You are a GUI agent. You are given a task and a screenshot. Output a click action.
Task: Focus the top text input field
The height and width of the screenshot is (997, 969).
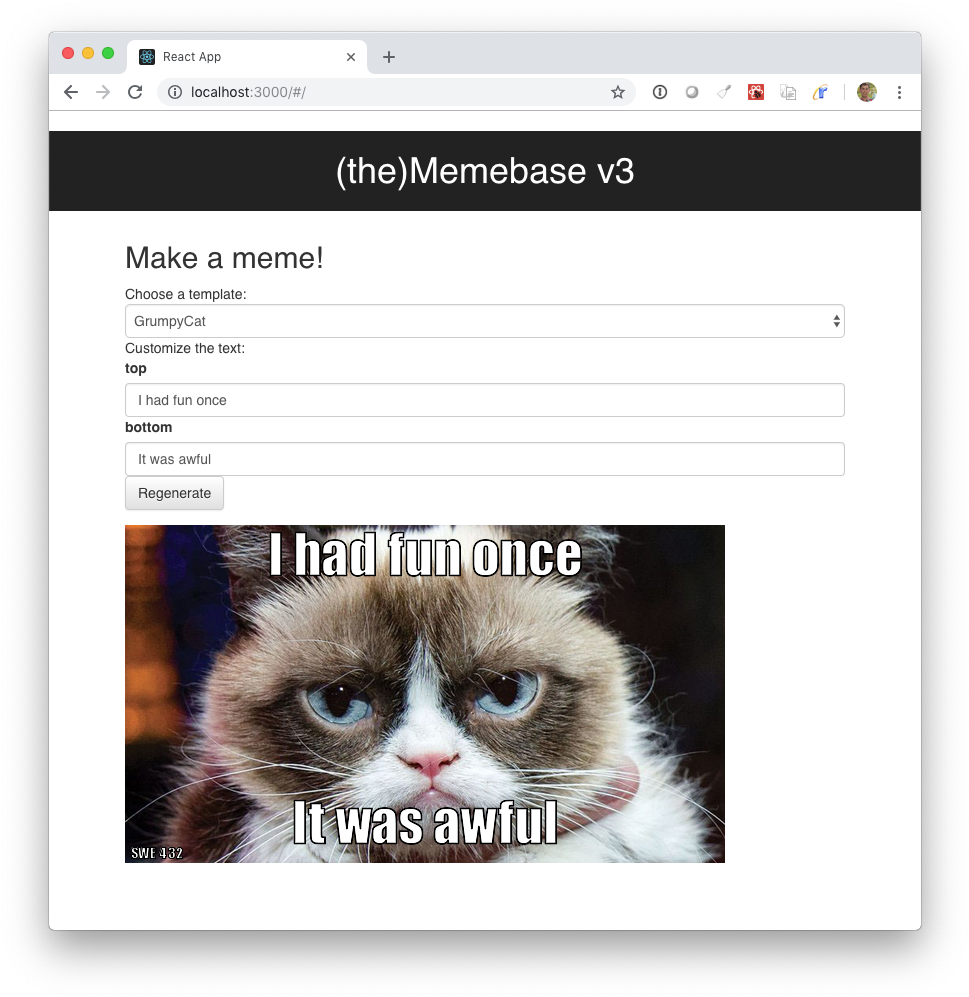484,400
